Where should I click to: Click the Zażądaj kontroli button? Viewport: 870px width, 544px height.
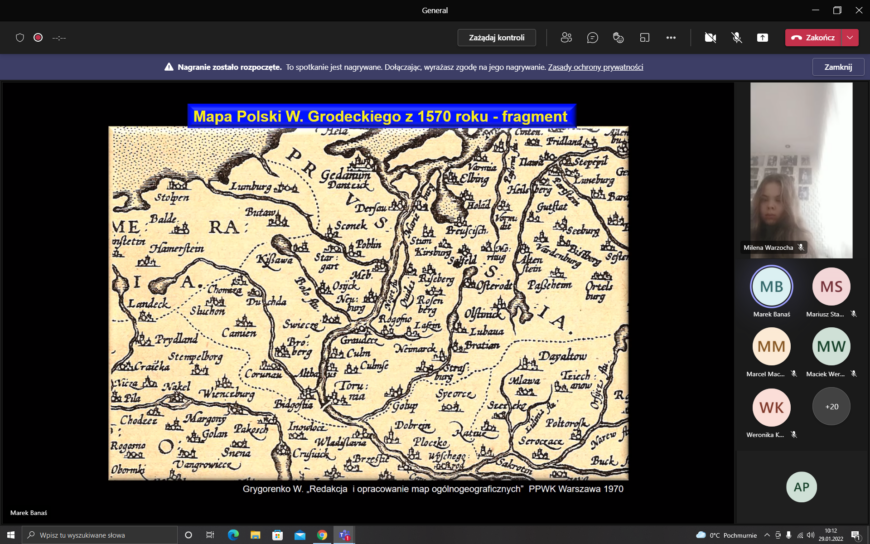tap(497, 38)
